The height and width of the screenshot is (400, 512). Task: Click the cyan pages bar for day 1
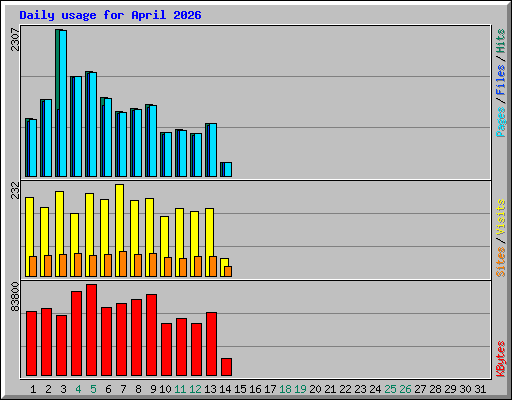tap(33, 148)
